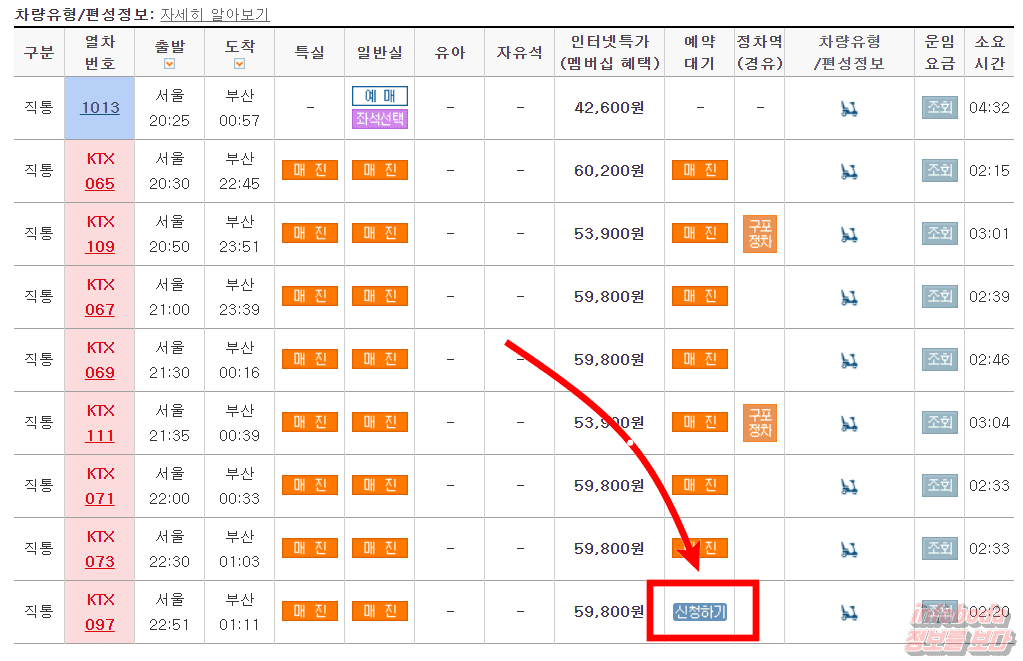
Task: Select the 02:15 travel time cell
Action: [989, 171]
